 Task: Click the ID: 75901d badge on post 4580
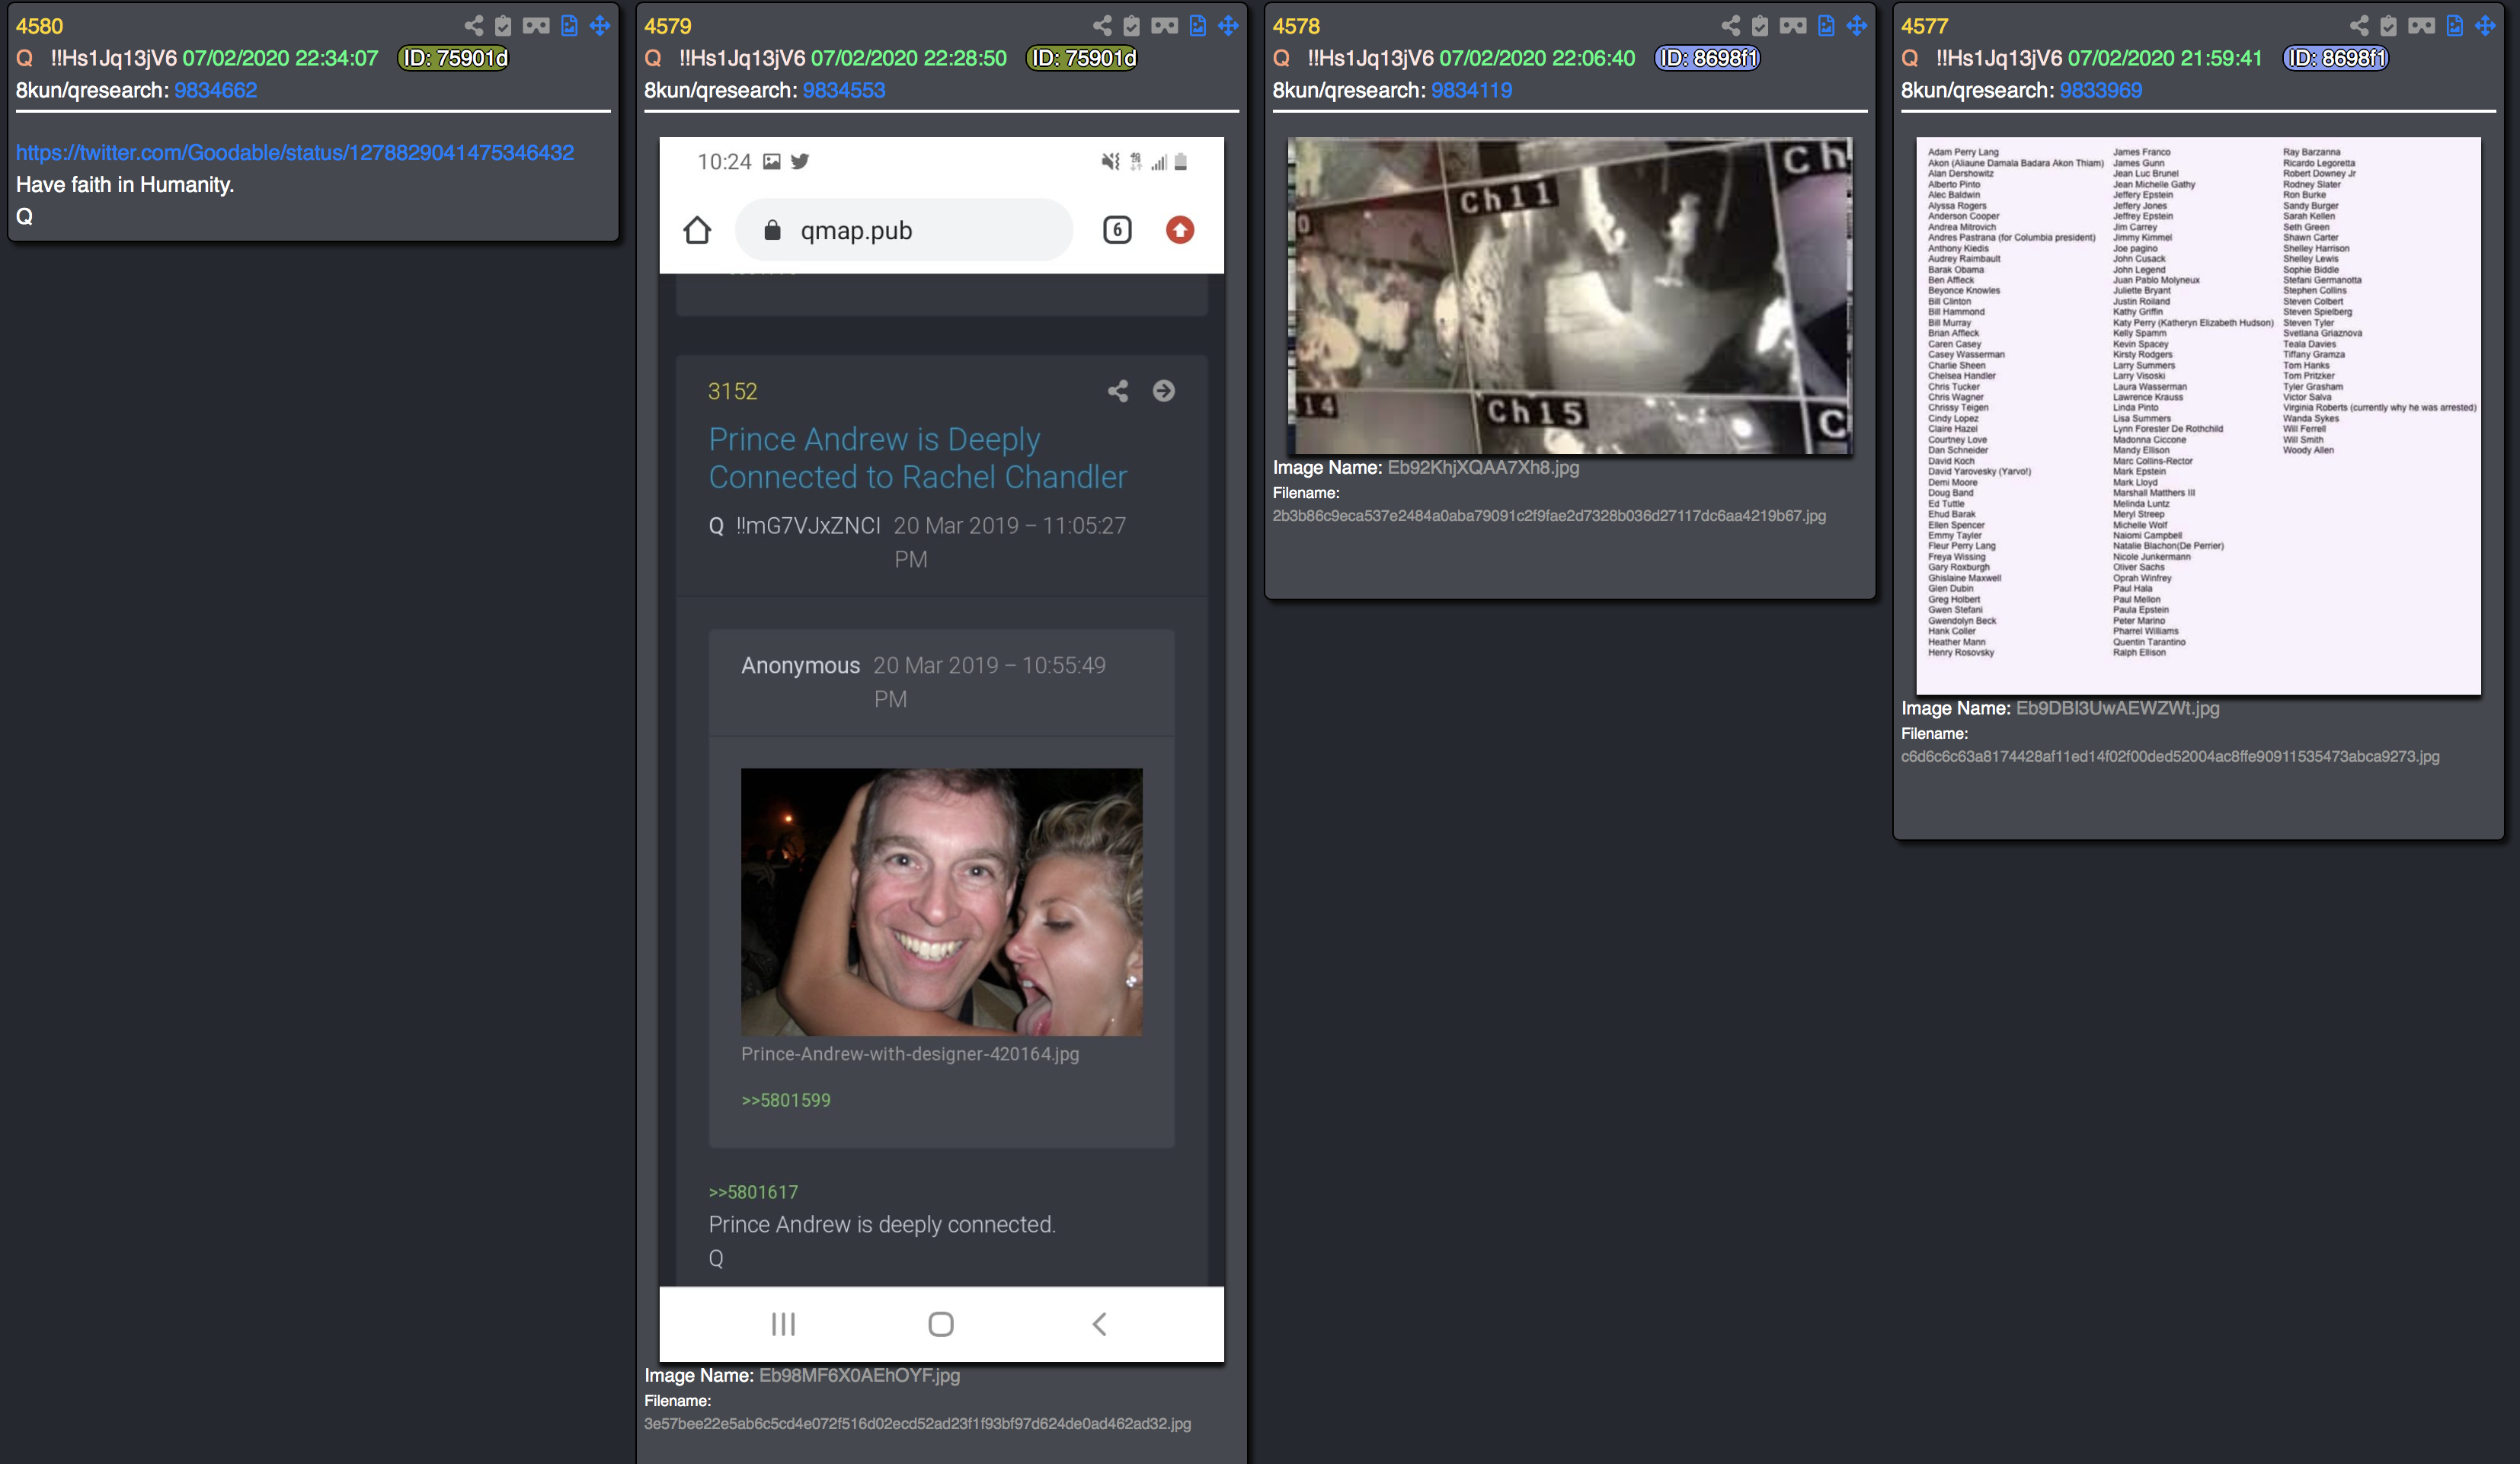tap(454, 58)
